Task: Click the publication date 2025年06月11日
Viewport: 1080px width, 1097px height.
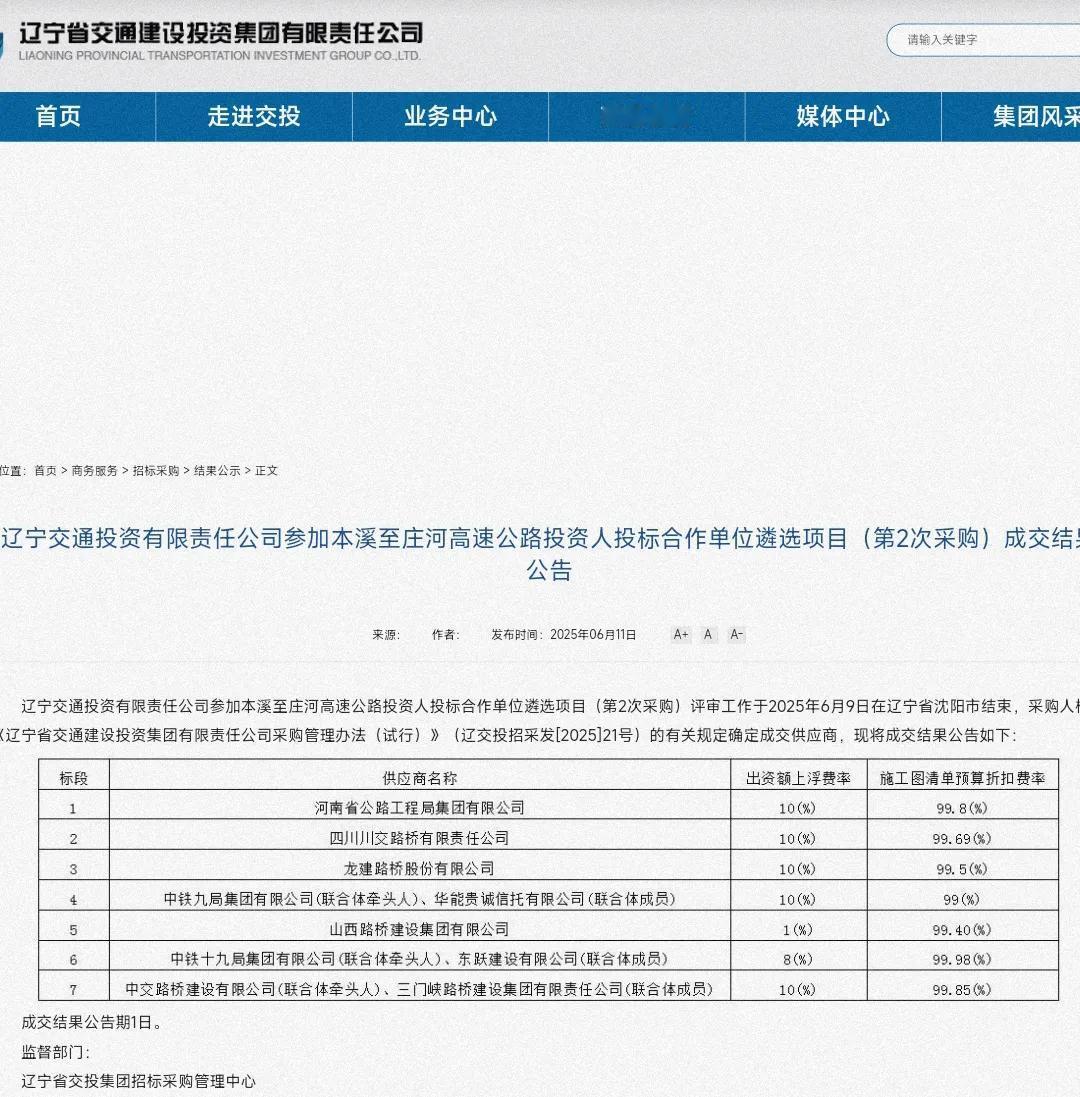Action: click(593, 635)
